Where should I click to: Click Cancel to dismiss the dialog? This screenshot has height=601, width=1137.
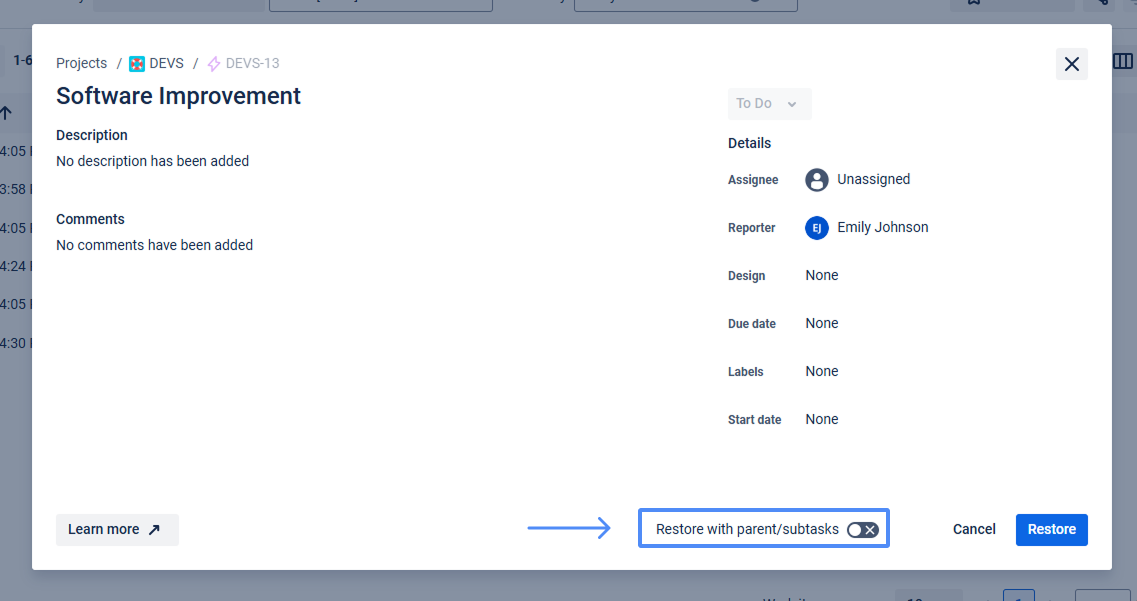click(x=973, y=529)
